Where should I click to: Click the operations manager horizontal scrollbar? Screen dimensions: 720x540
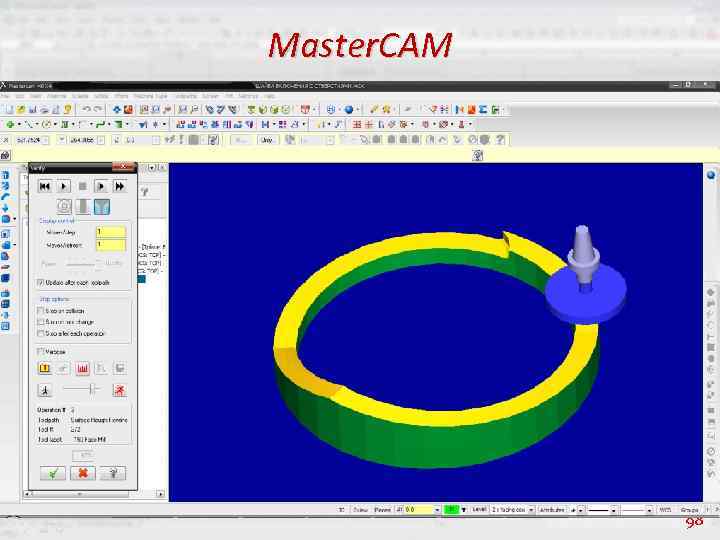pyautogui.click(x=93, y=494)
